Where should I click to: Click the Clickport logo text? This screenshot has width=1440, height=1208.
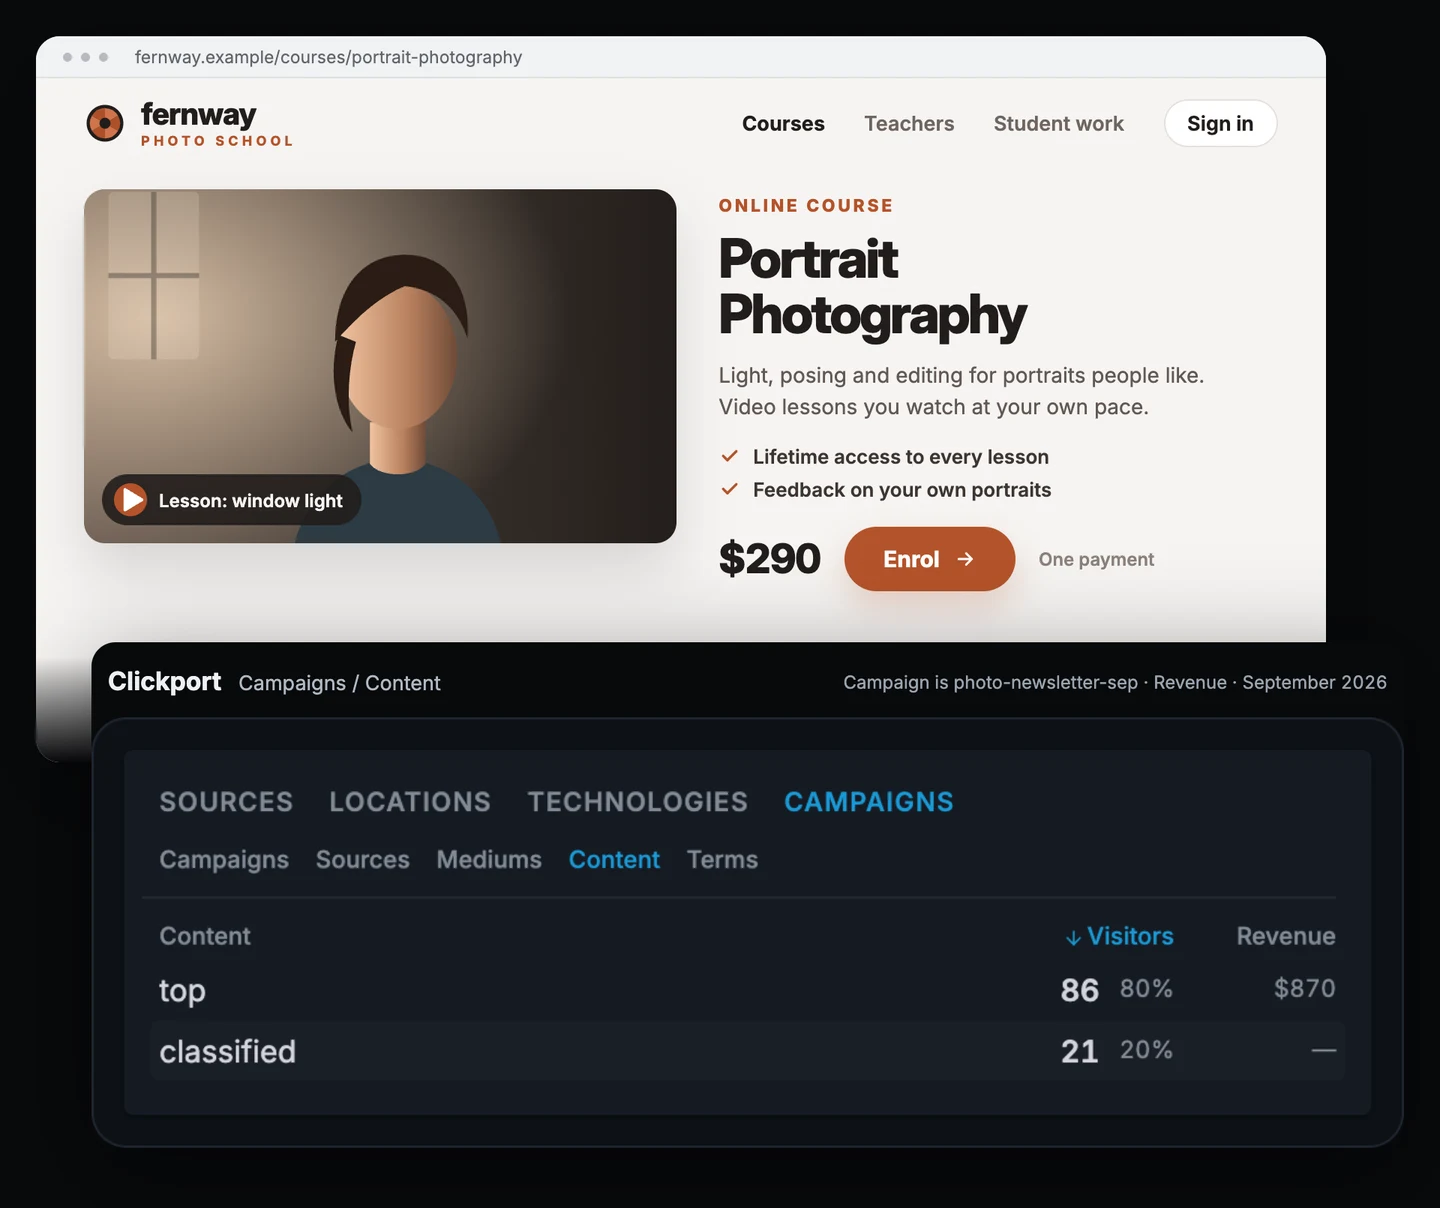point(165,681)
